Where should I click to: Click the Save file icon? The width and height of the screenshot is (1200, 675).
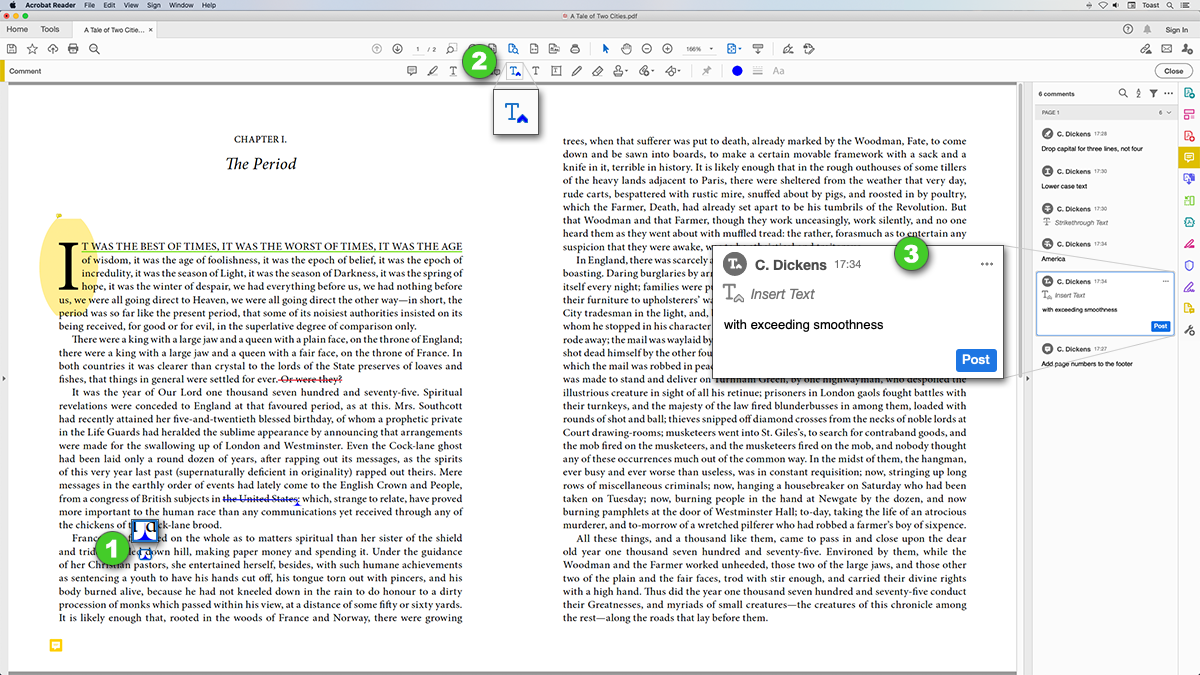click(11, 48)
